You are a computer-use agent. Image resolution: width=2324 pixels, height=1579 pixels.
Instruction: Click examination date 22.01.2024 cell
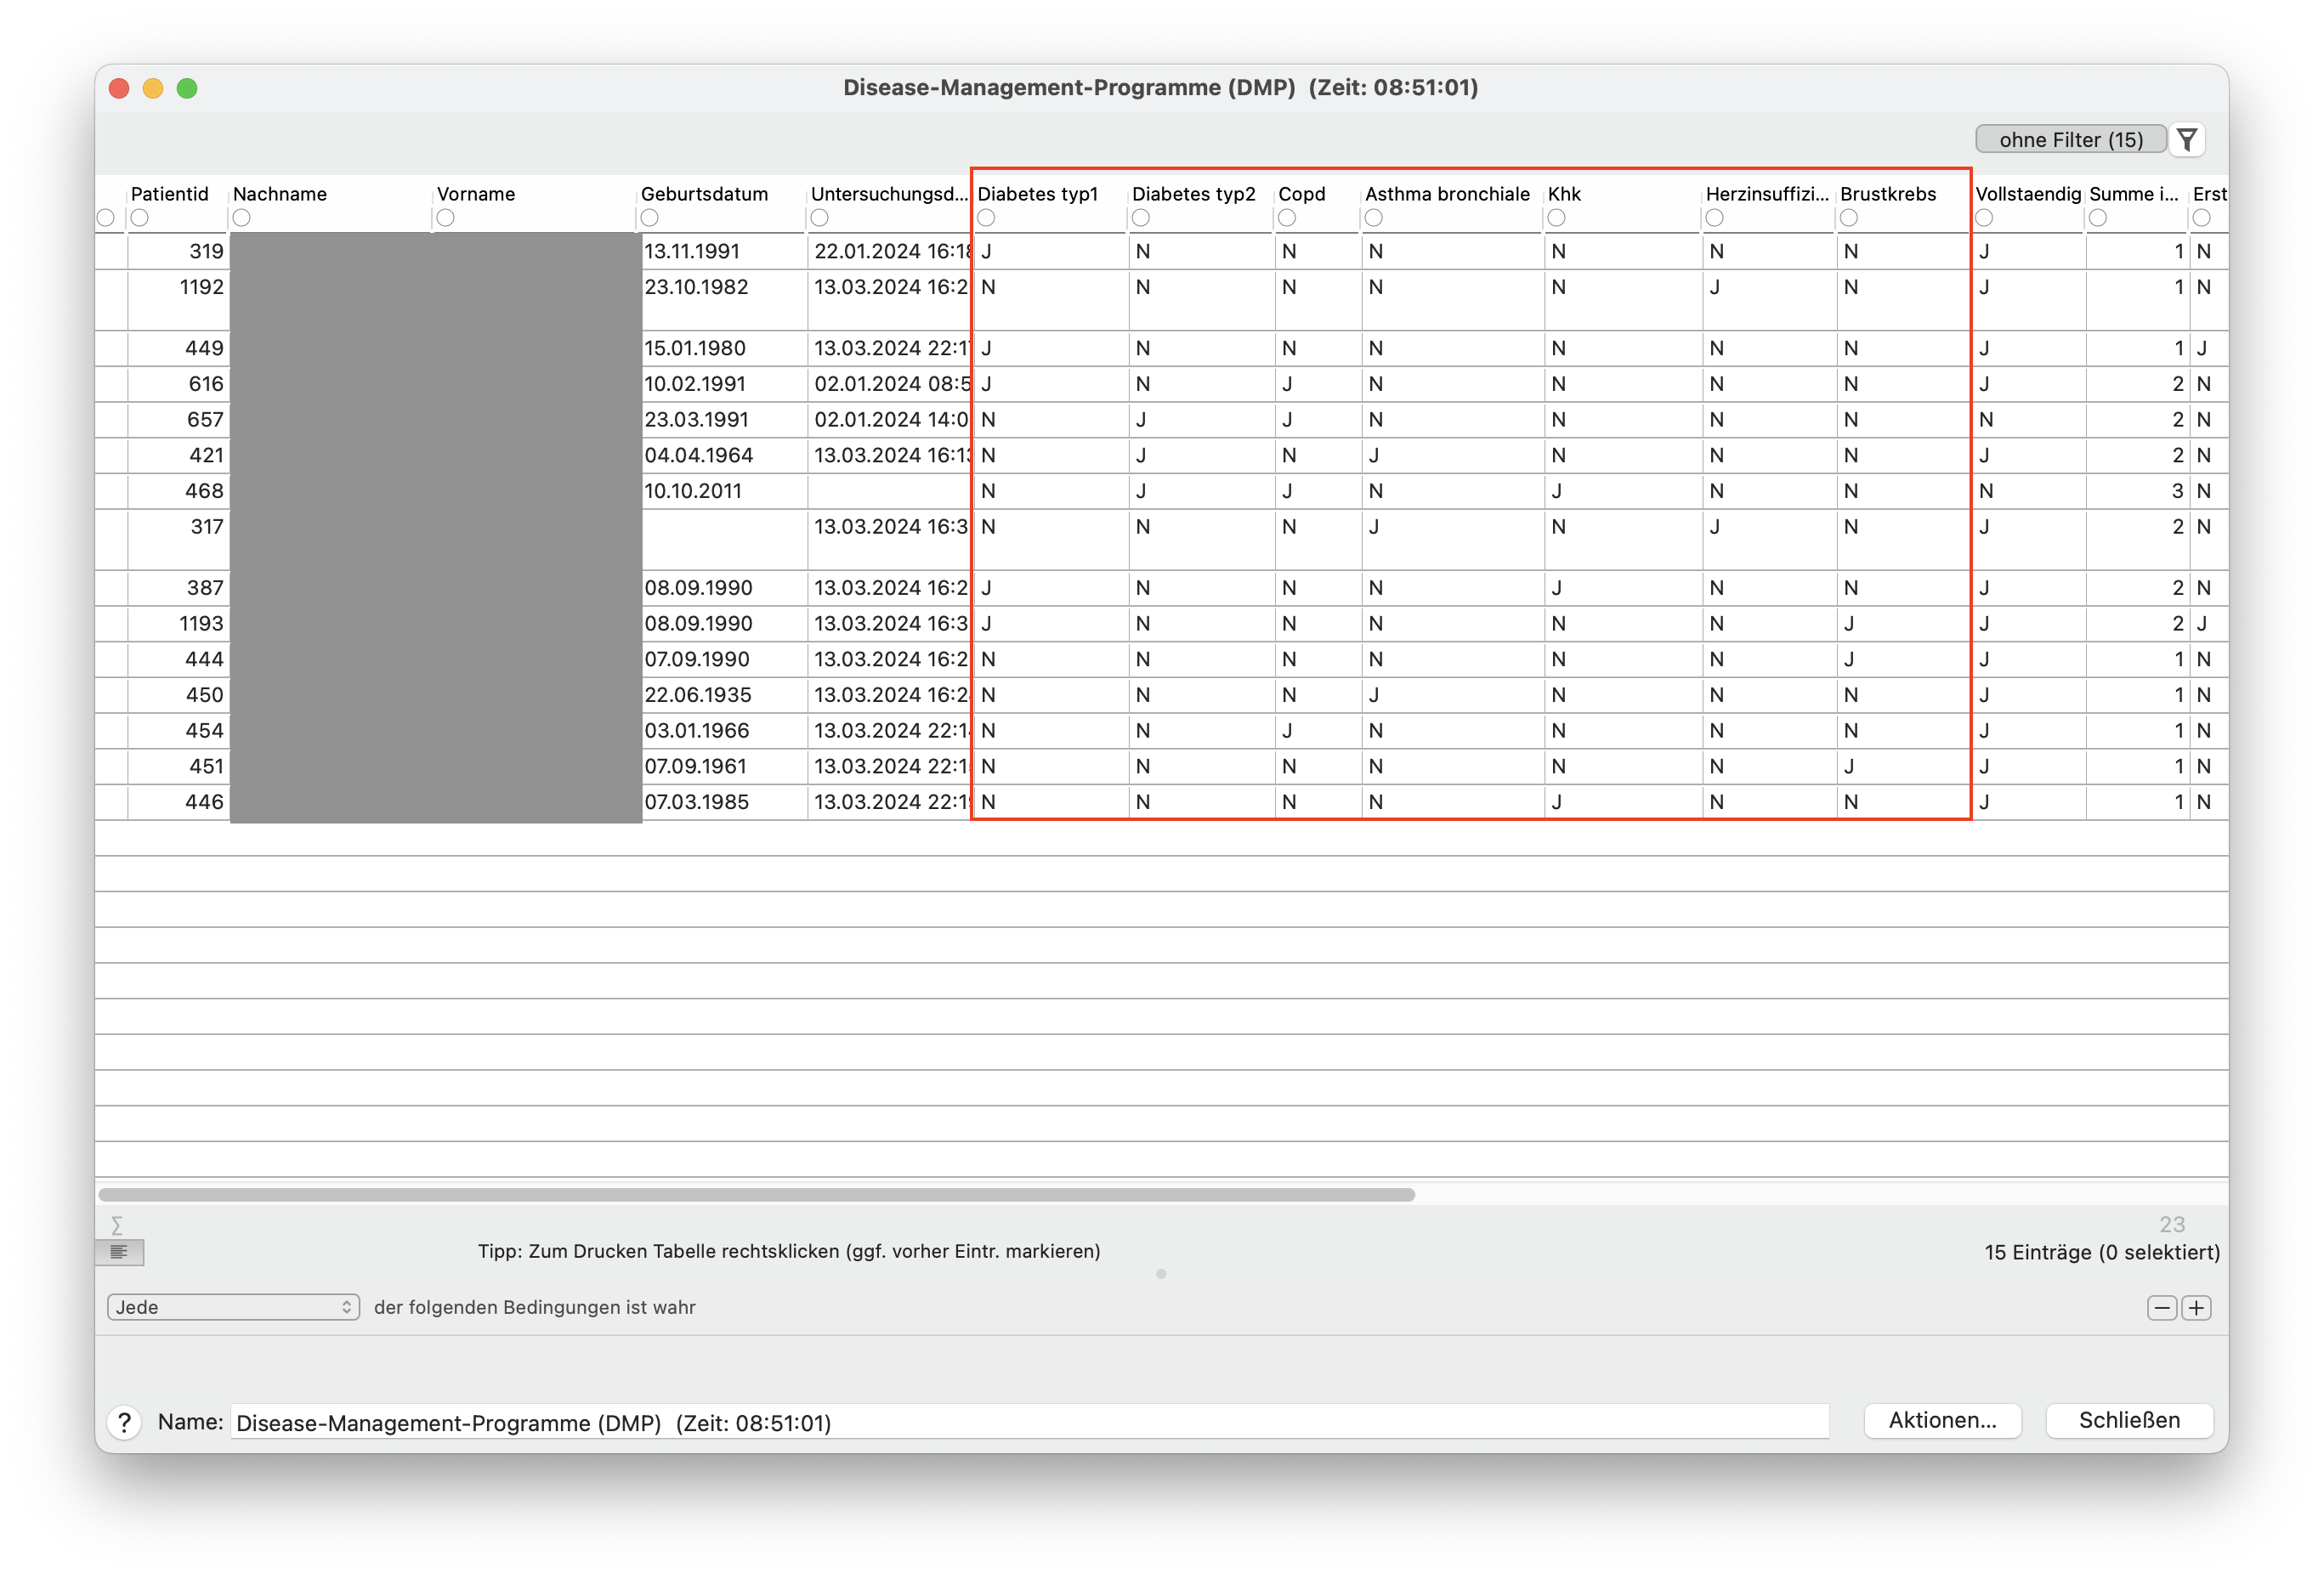pyautogui.click(x=891, y=252)
